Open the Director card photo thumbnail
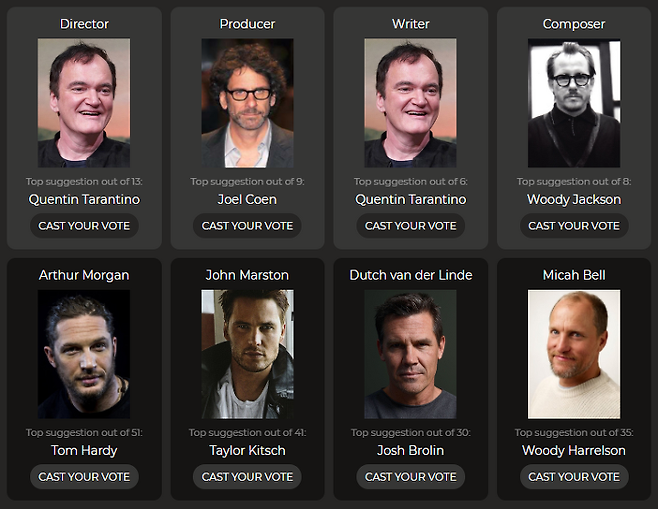The width and height of the screenshot is (658, 509). click(x=84, y=103)
